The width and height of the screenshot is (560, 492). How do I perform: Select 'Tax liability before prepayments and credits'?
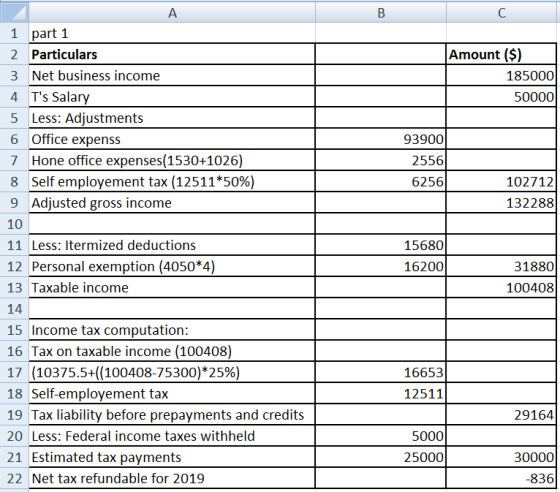[172, 415]
